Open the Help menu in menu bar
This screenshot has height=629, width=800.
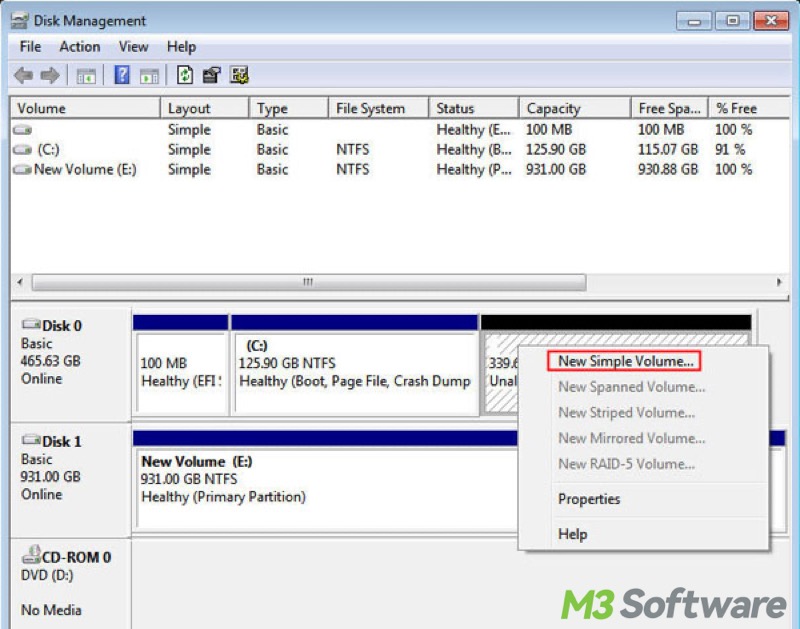[181, 47]
